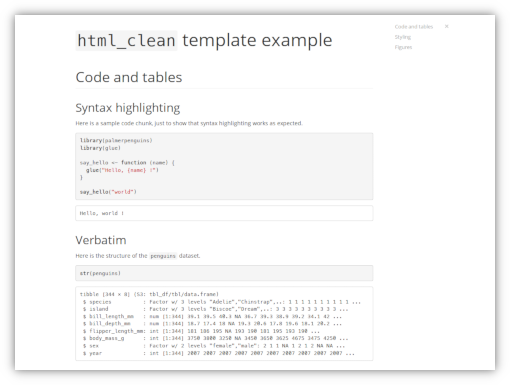Click the glue("Hello, {name} !") line
The height and width of the screenshot is (385, 510).
pyautogui.click(x=122, y=170)
